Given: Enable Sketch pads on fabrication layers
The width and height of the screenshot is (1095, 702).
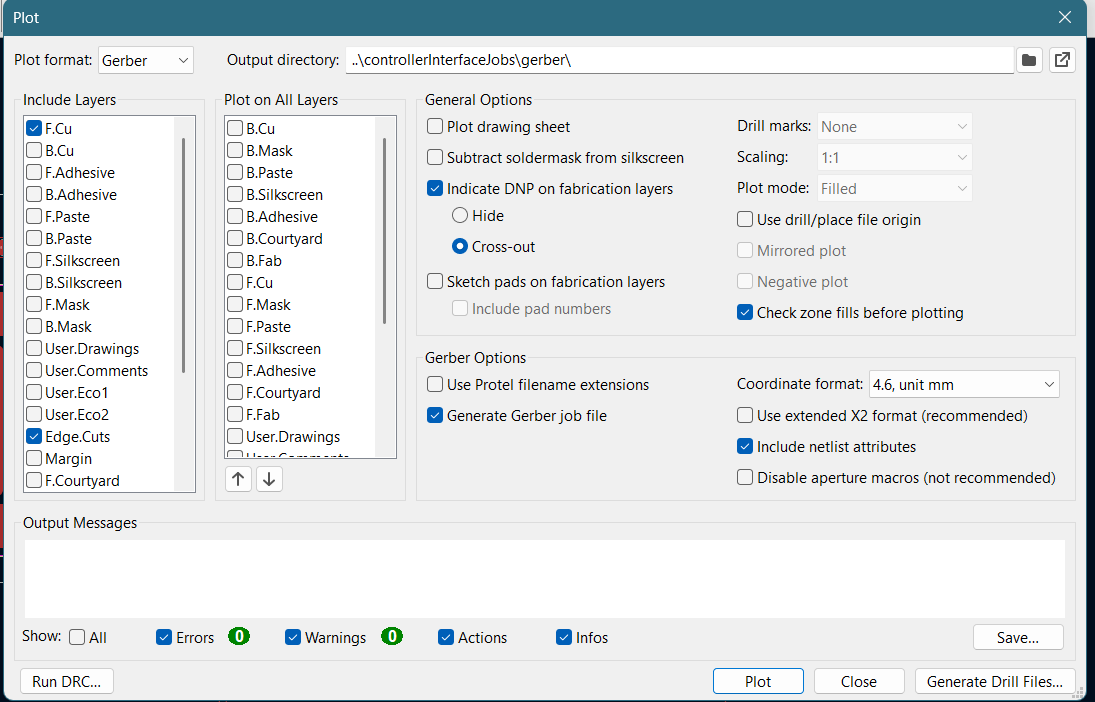Looking at the screenshot, I should click(435, 281).
